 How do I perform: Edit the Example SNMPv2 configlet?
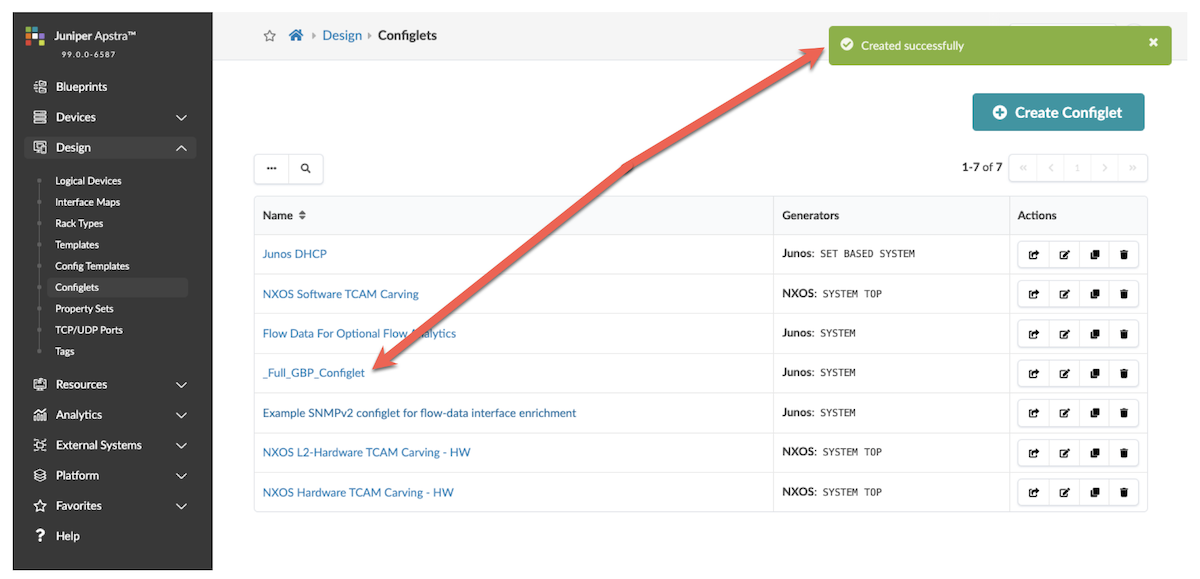[1064, 413]
